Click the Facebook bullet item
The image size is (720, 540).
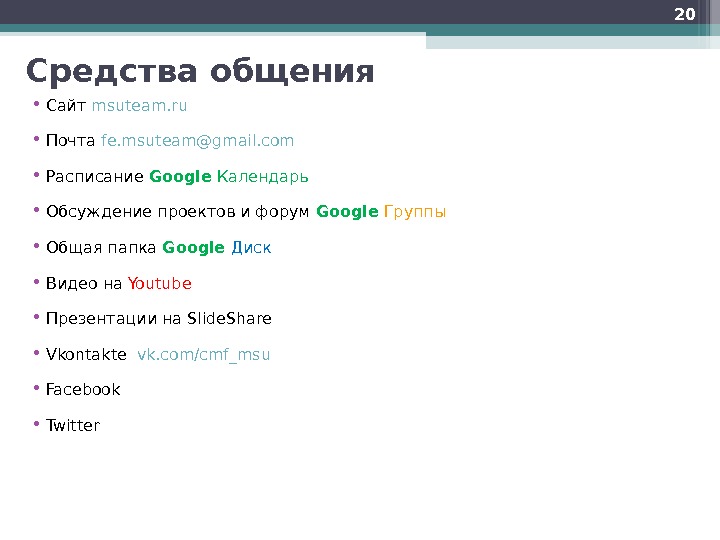(x=83, y=389)
